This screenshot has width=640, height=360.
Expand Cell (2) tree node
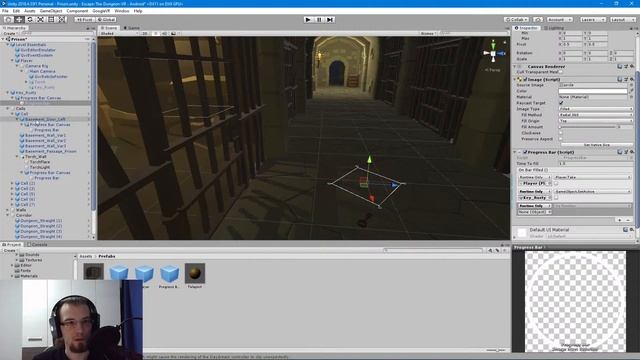[12, 183]
